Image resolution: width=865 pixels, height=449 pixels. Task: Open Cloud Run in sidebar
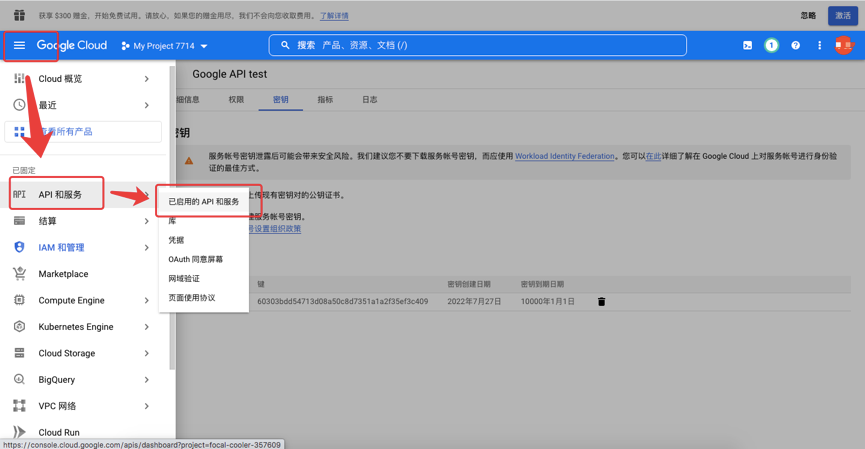59,432
